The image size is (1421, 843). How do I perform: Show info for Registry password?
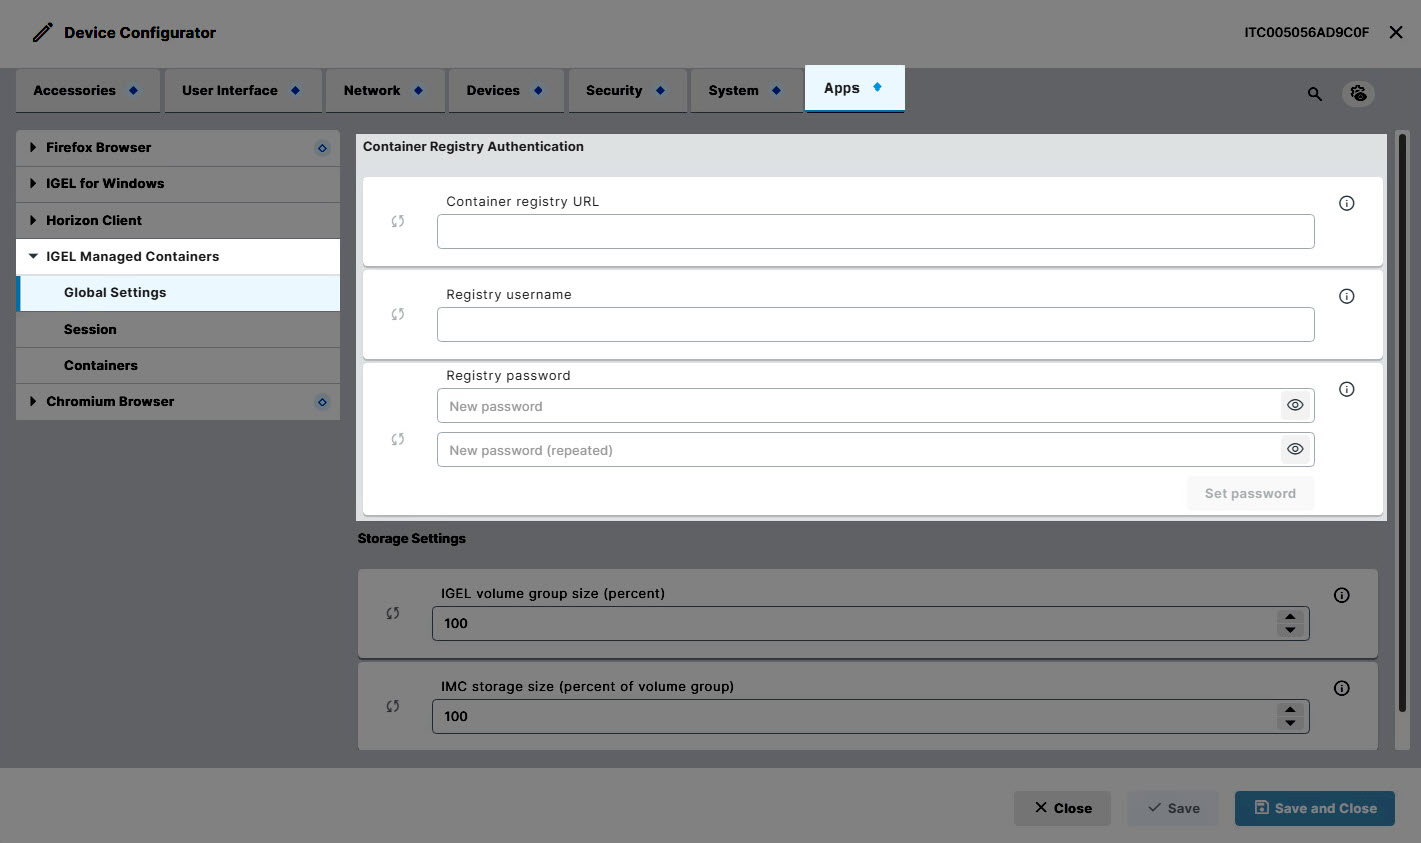[1347, 389]
